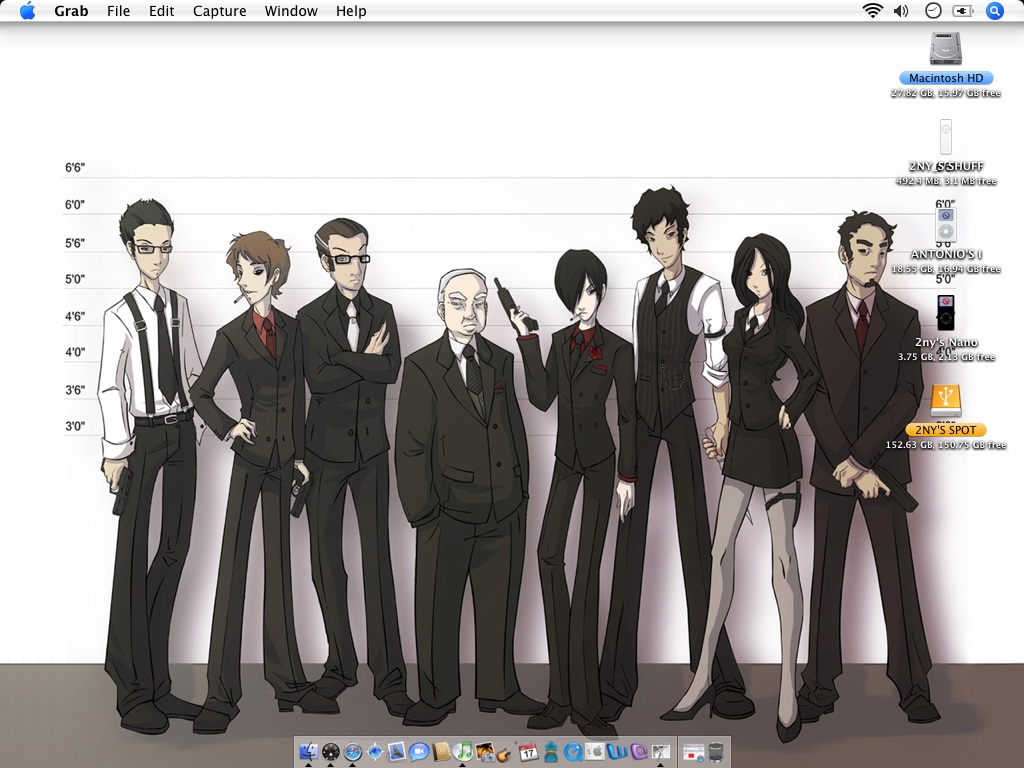Open purple @ Entourage icon in Dock
Viewport: 1024px width, 768px height.
pyautogui.click(x=639, y=752)
